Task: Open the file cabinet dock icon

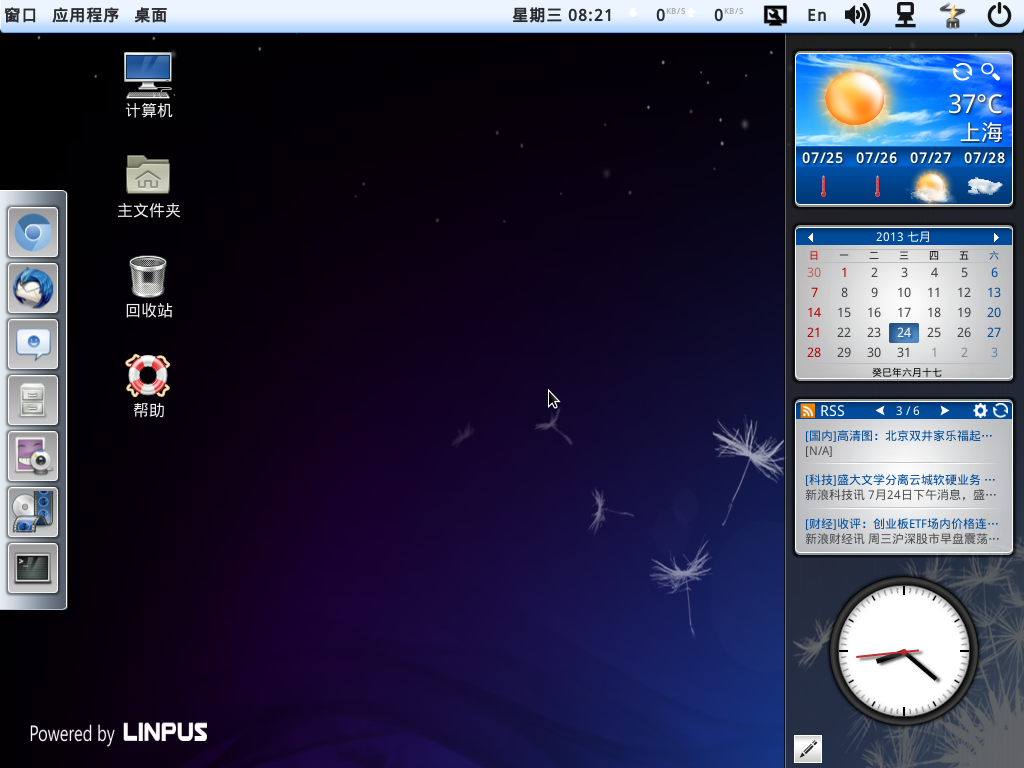Action: pyautogui.click(x=33, y=400)
